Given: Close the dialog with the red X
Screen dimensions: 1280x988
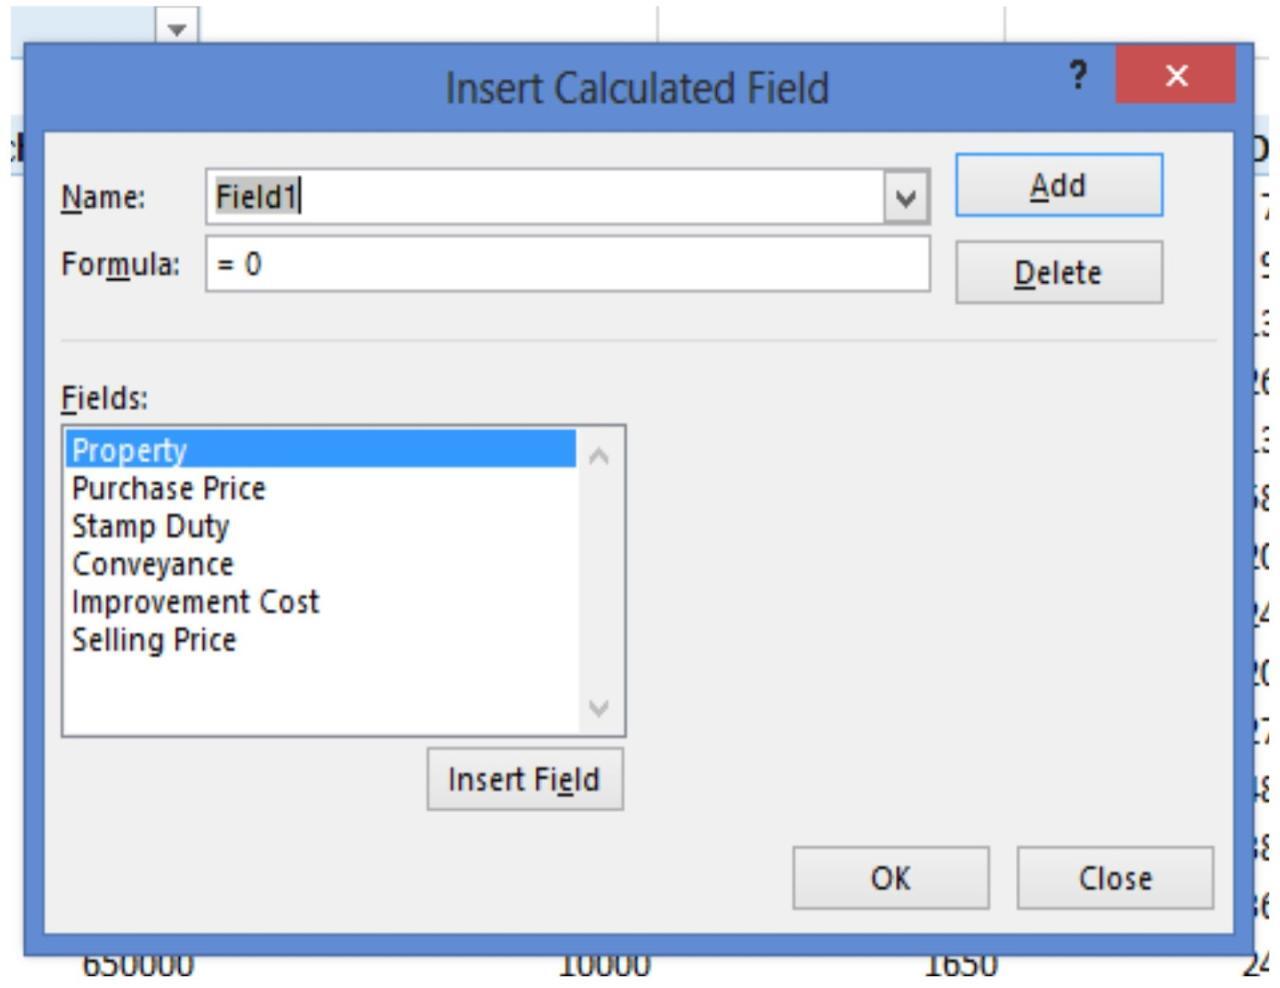Looking at the screenshot, I should (1176, 74).
